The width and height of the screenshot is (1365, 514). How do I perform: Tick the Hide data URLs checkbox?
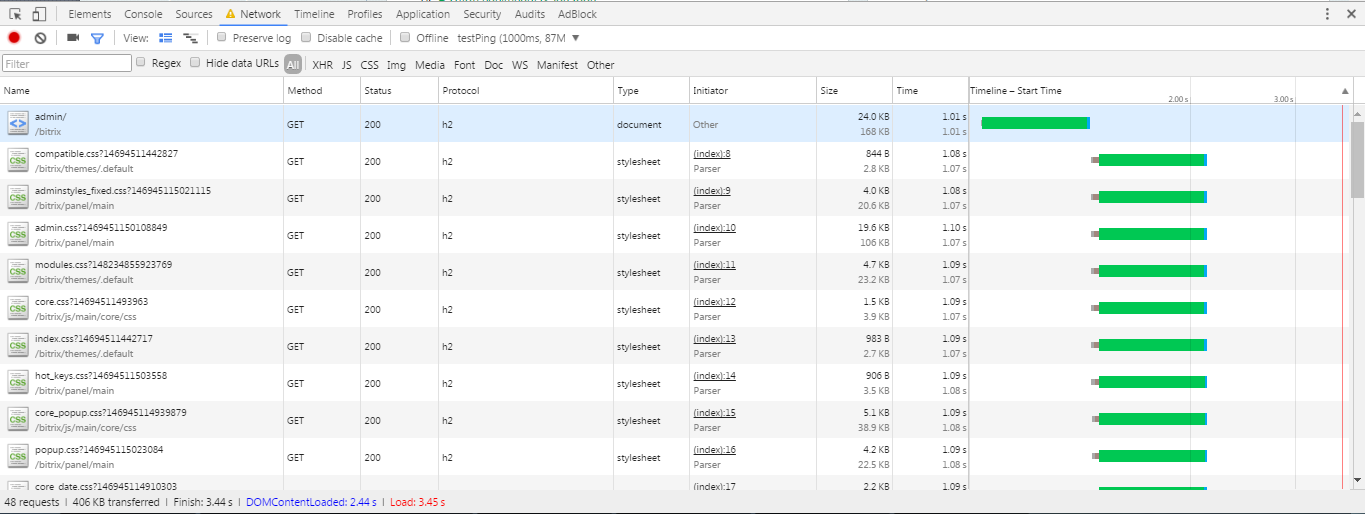196,63
